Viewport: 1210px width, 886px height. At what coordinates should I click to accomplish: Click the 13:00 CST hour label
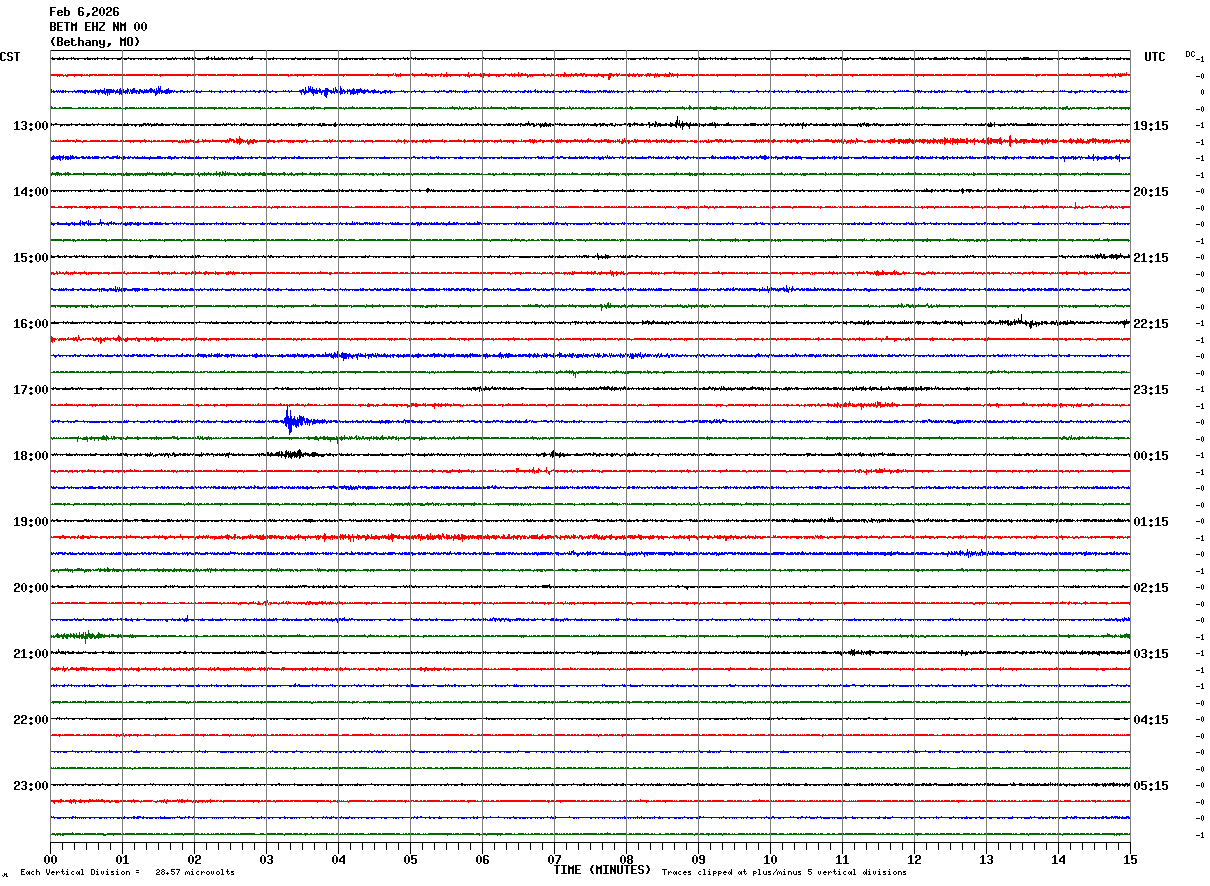[x=31, y=125]
